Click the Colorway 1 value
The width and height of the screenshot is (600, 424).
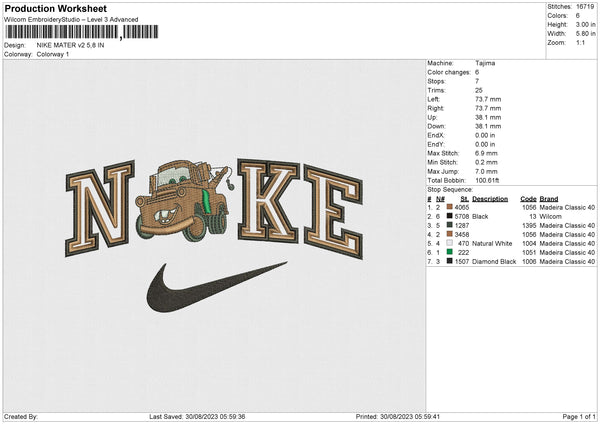click(53, 54)
